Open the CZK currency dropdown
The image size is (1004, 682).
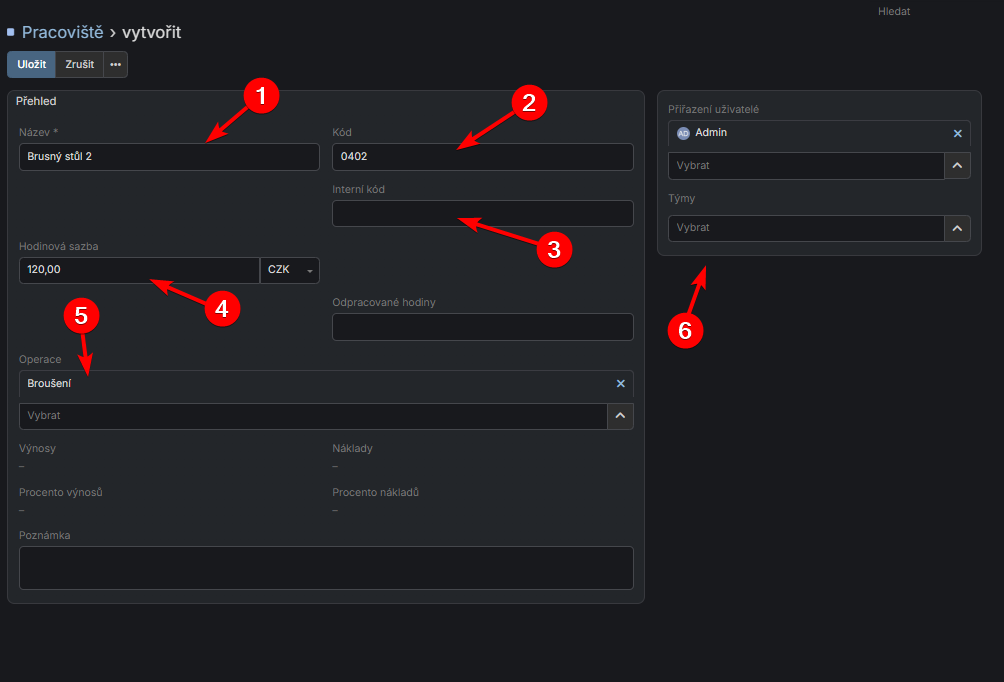(290, 271)
